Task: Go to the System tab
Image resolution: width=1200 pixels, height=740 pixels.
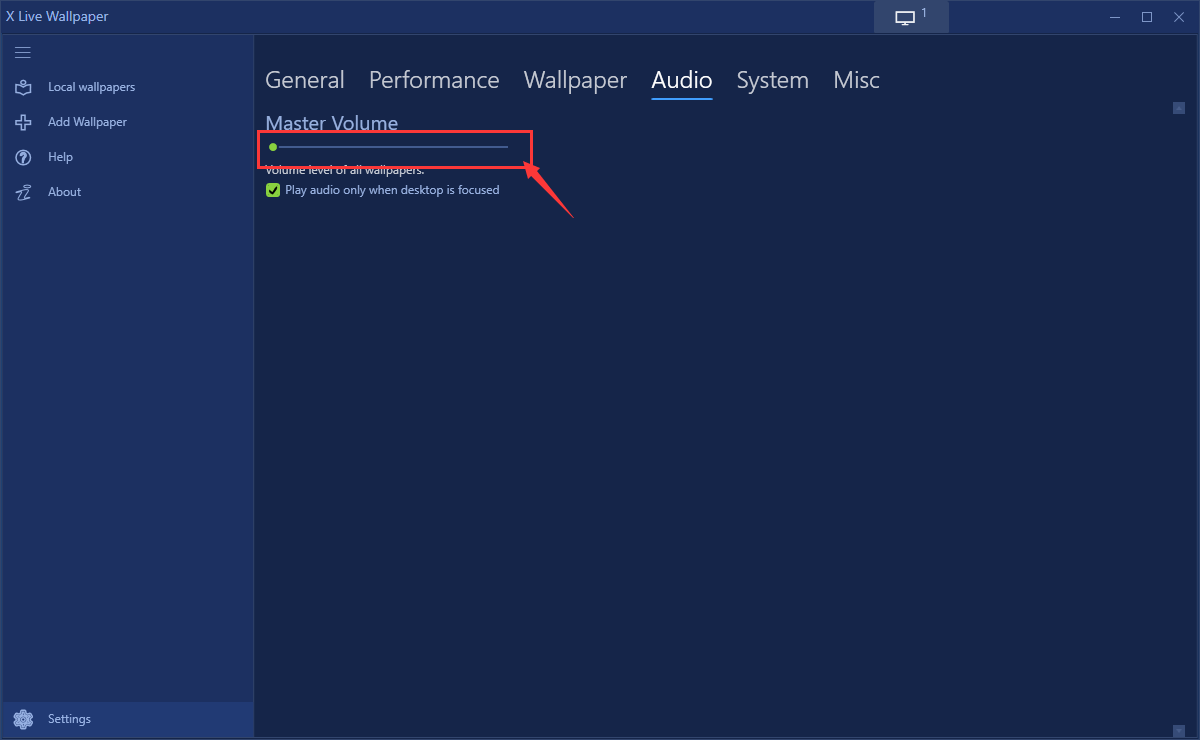Action: (x=772, y=80)
